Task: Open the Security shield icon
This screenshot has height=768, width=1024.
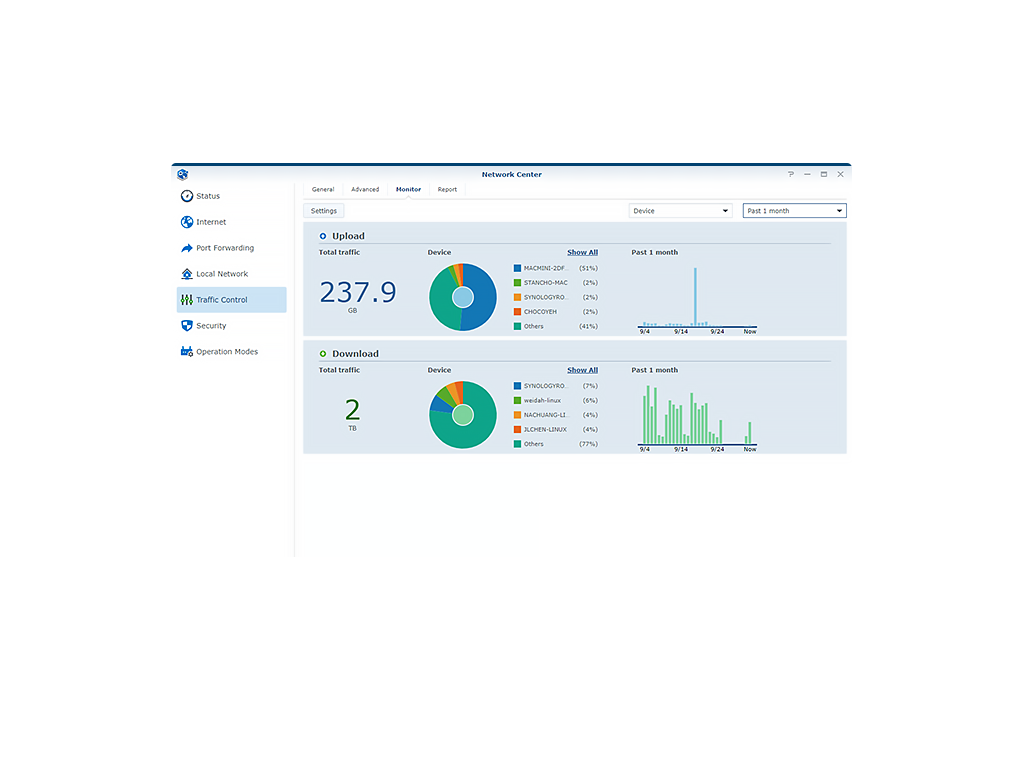Action: pos(187,325)
